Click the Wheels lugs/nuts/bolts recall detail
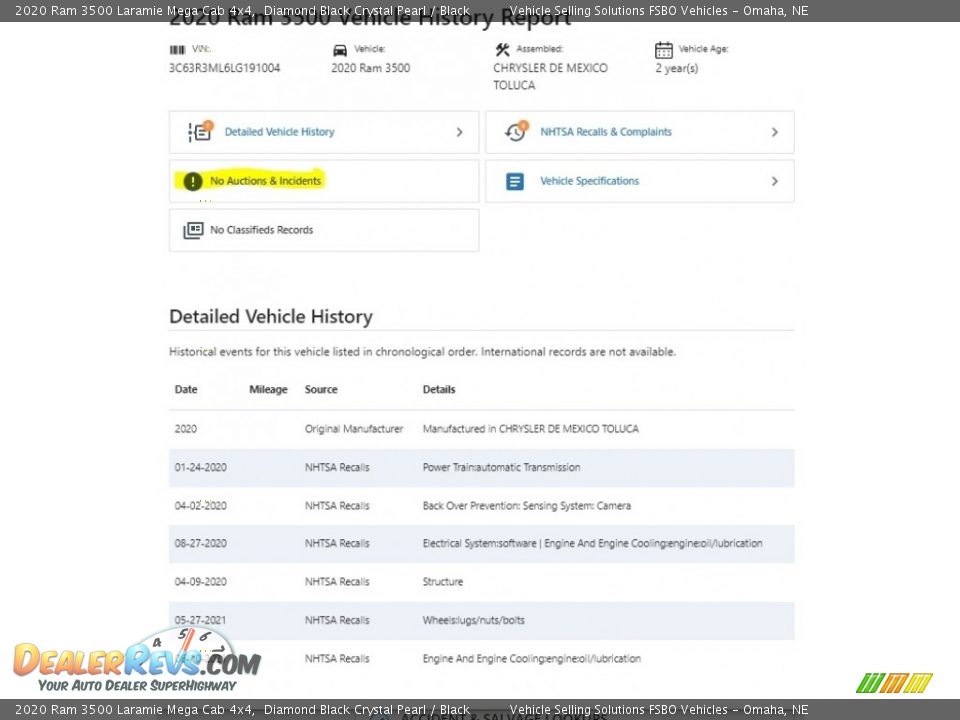The height and width of the screenshot is (720, 960). click(473, 620)
